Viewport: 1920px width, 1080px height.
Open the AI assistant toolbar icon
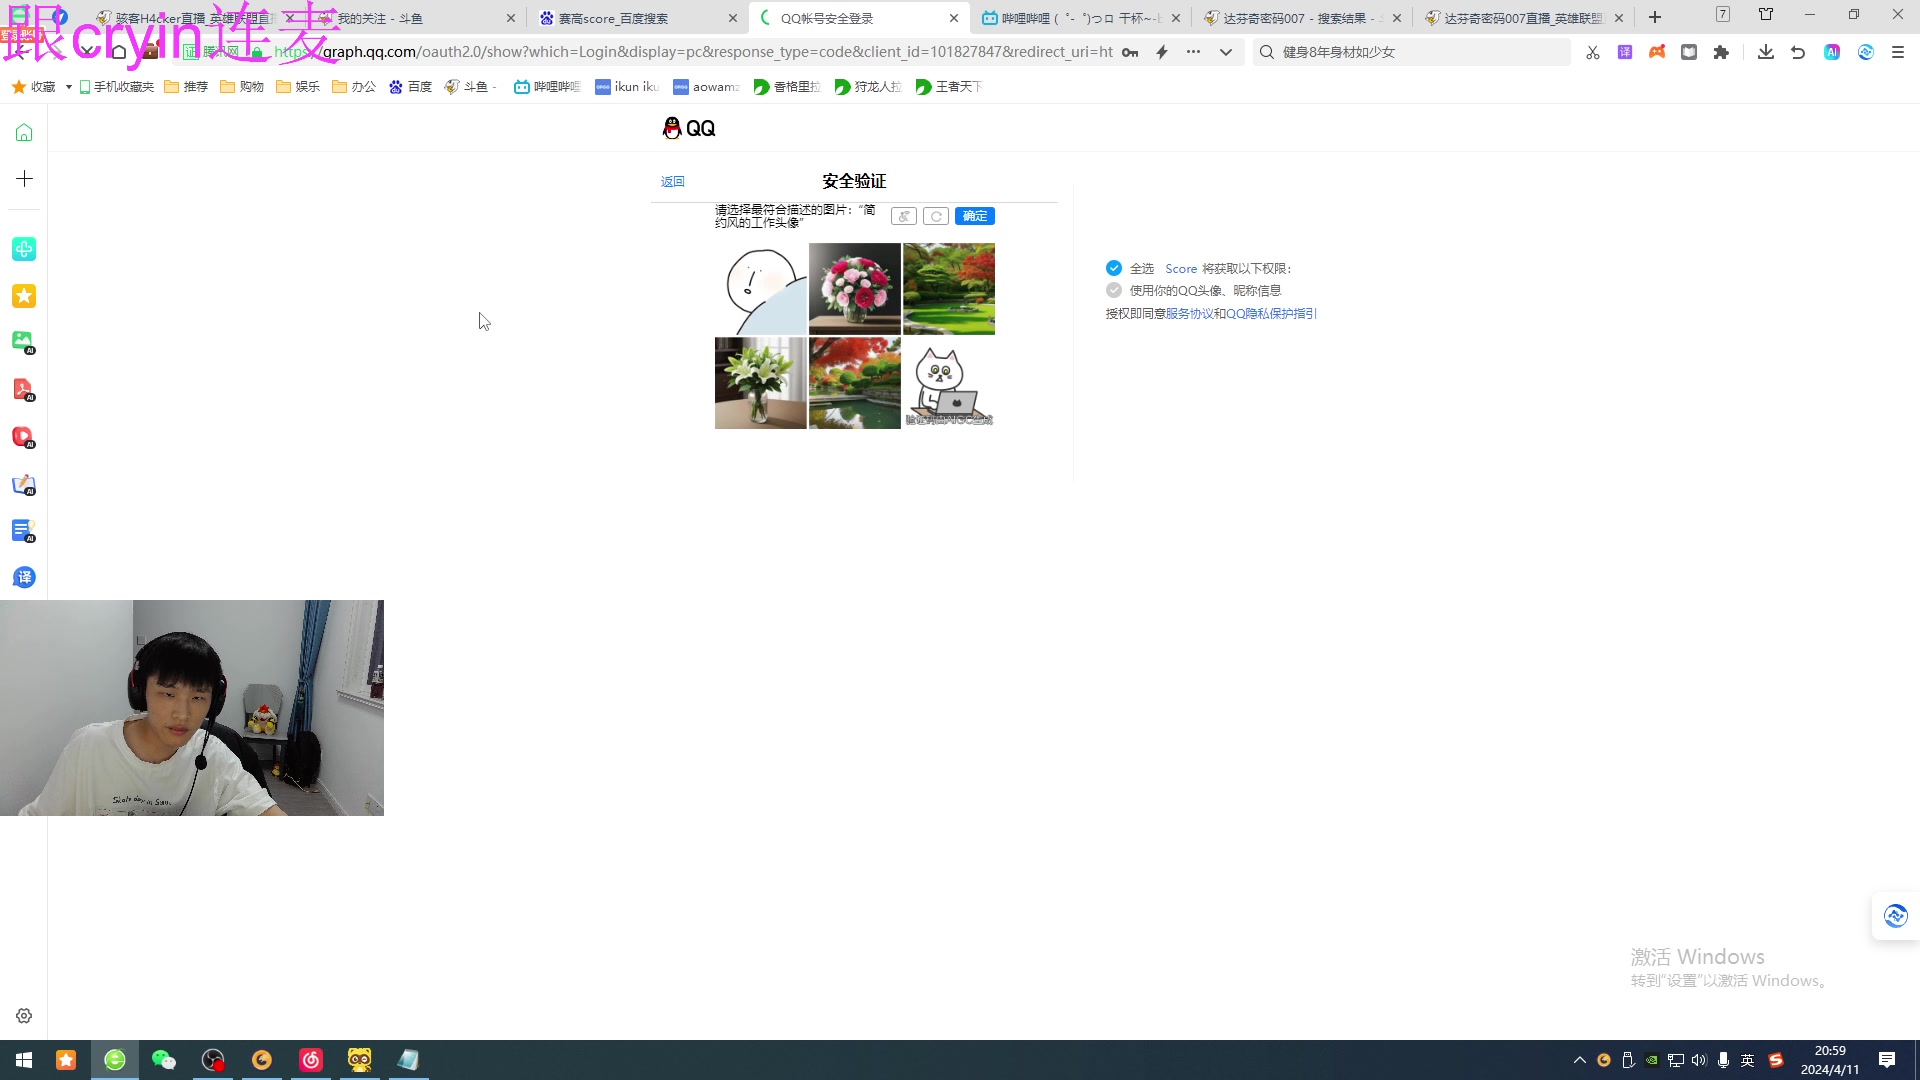[x=1832, y=52]
